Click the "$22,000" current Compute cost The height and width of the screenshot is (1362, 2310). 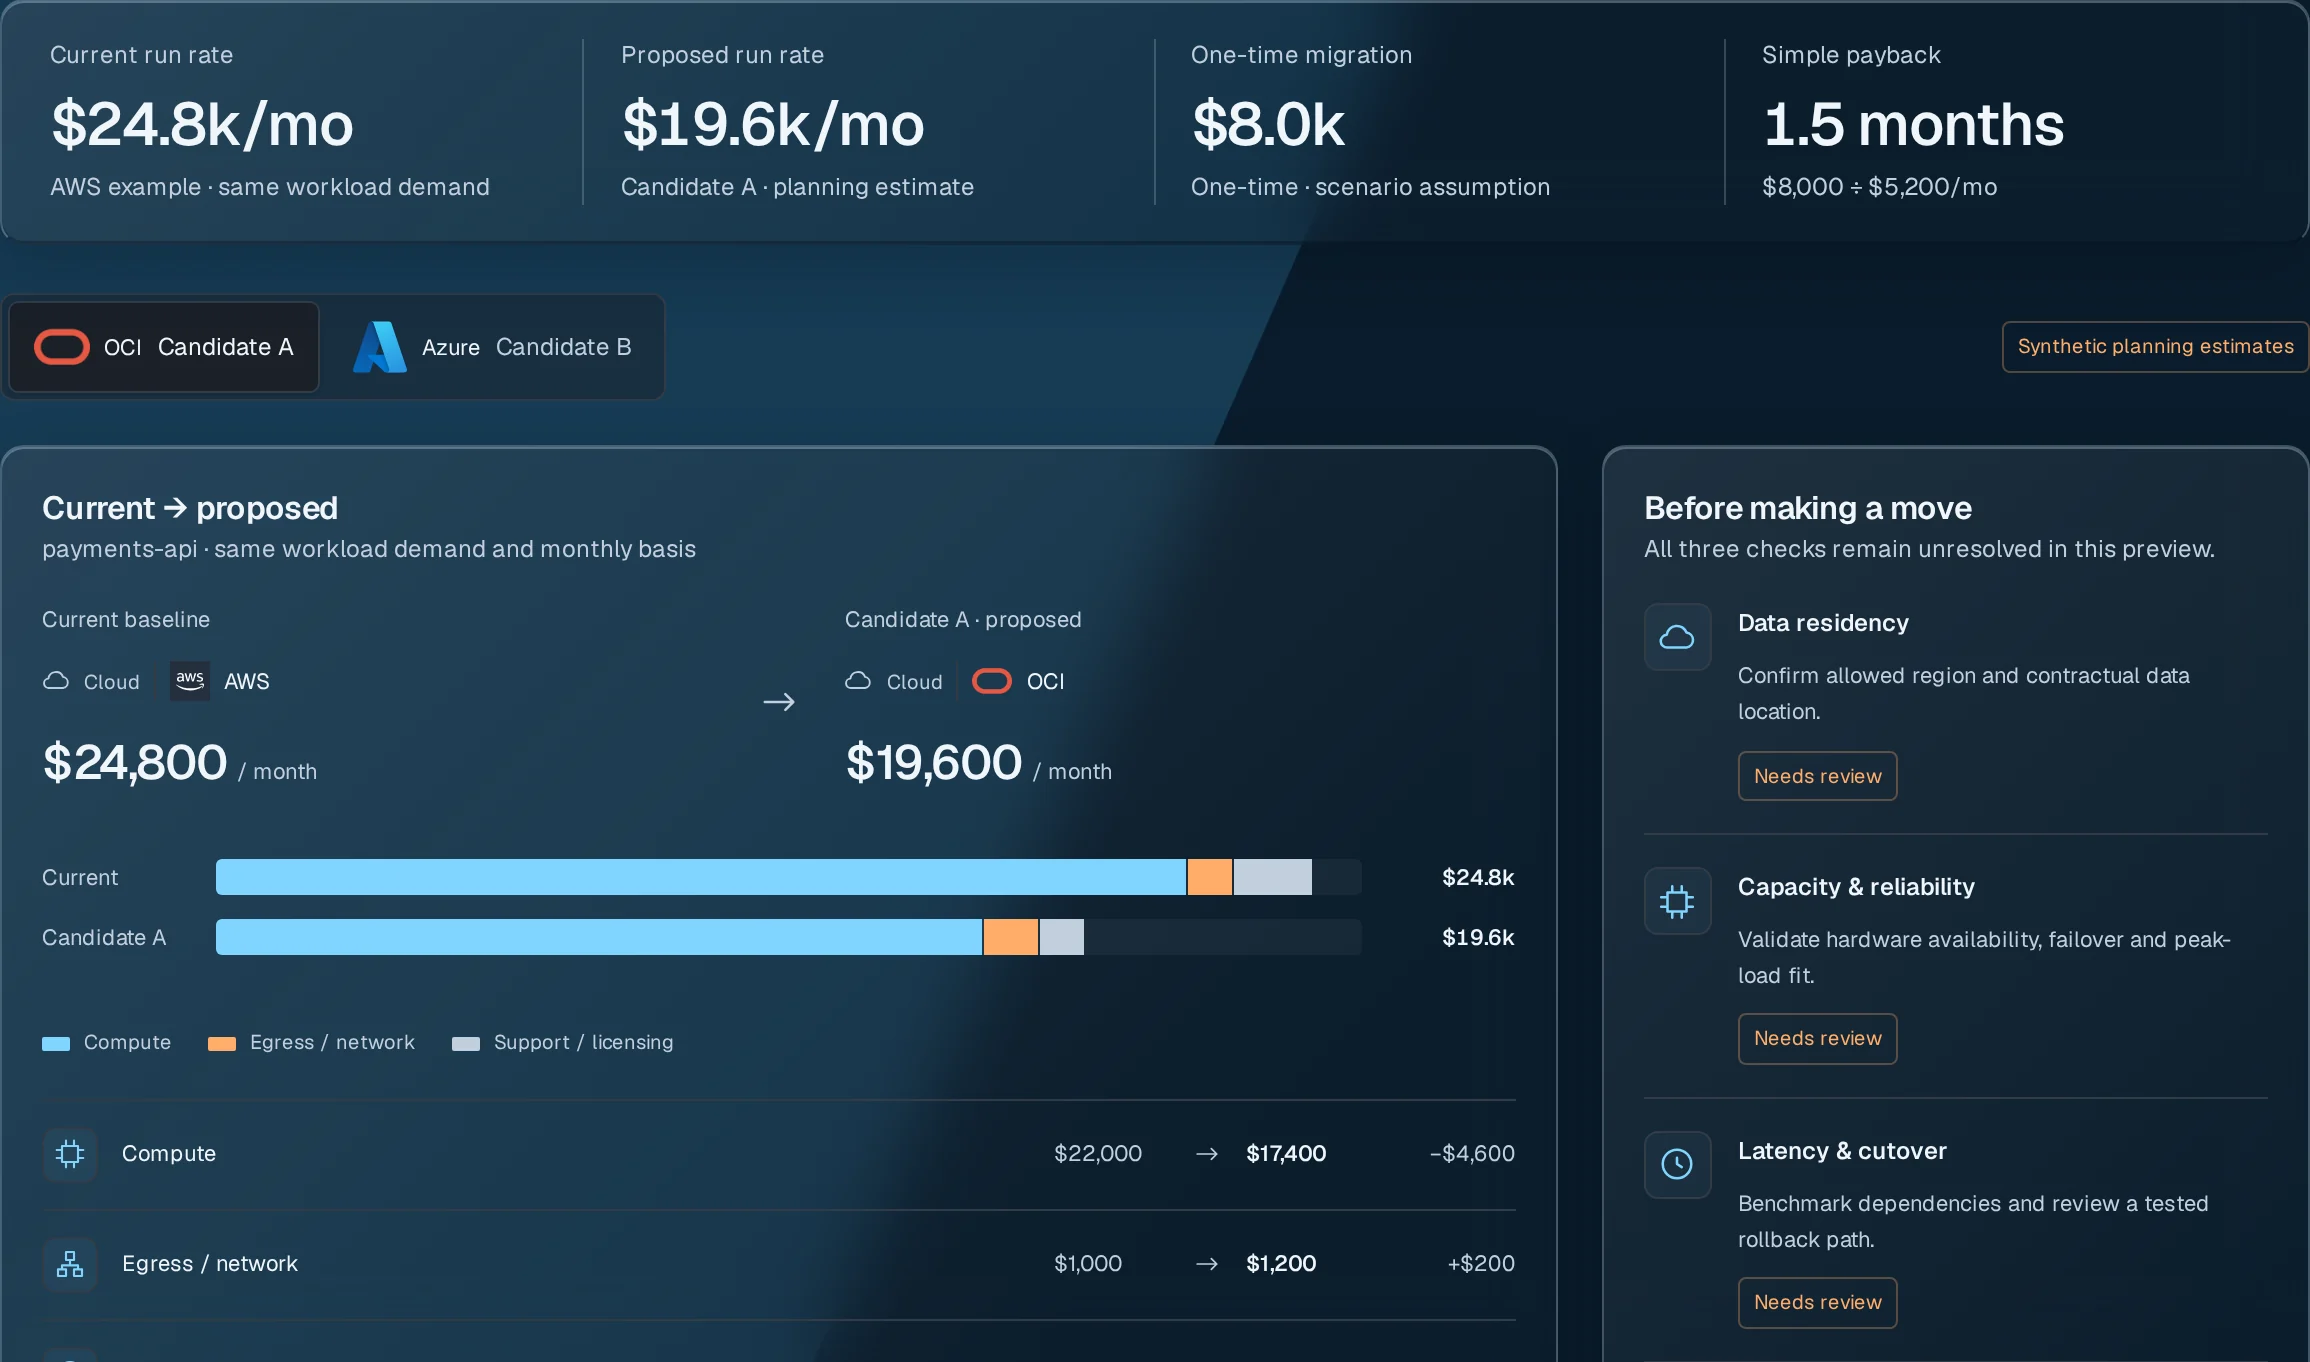pyautogui.click(x=1098, y=1154)
